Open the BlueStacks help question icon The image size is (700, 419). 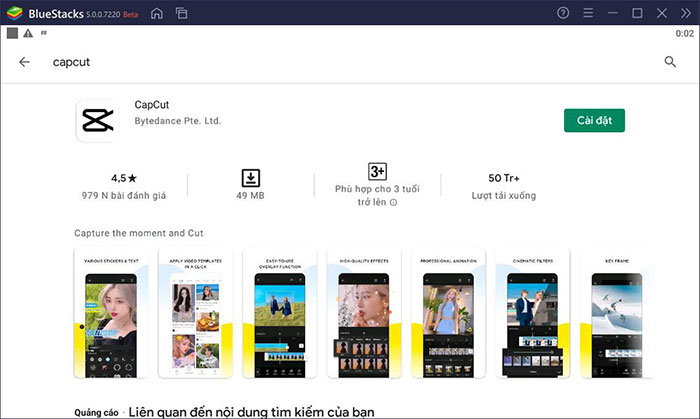tap(563, 13)
